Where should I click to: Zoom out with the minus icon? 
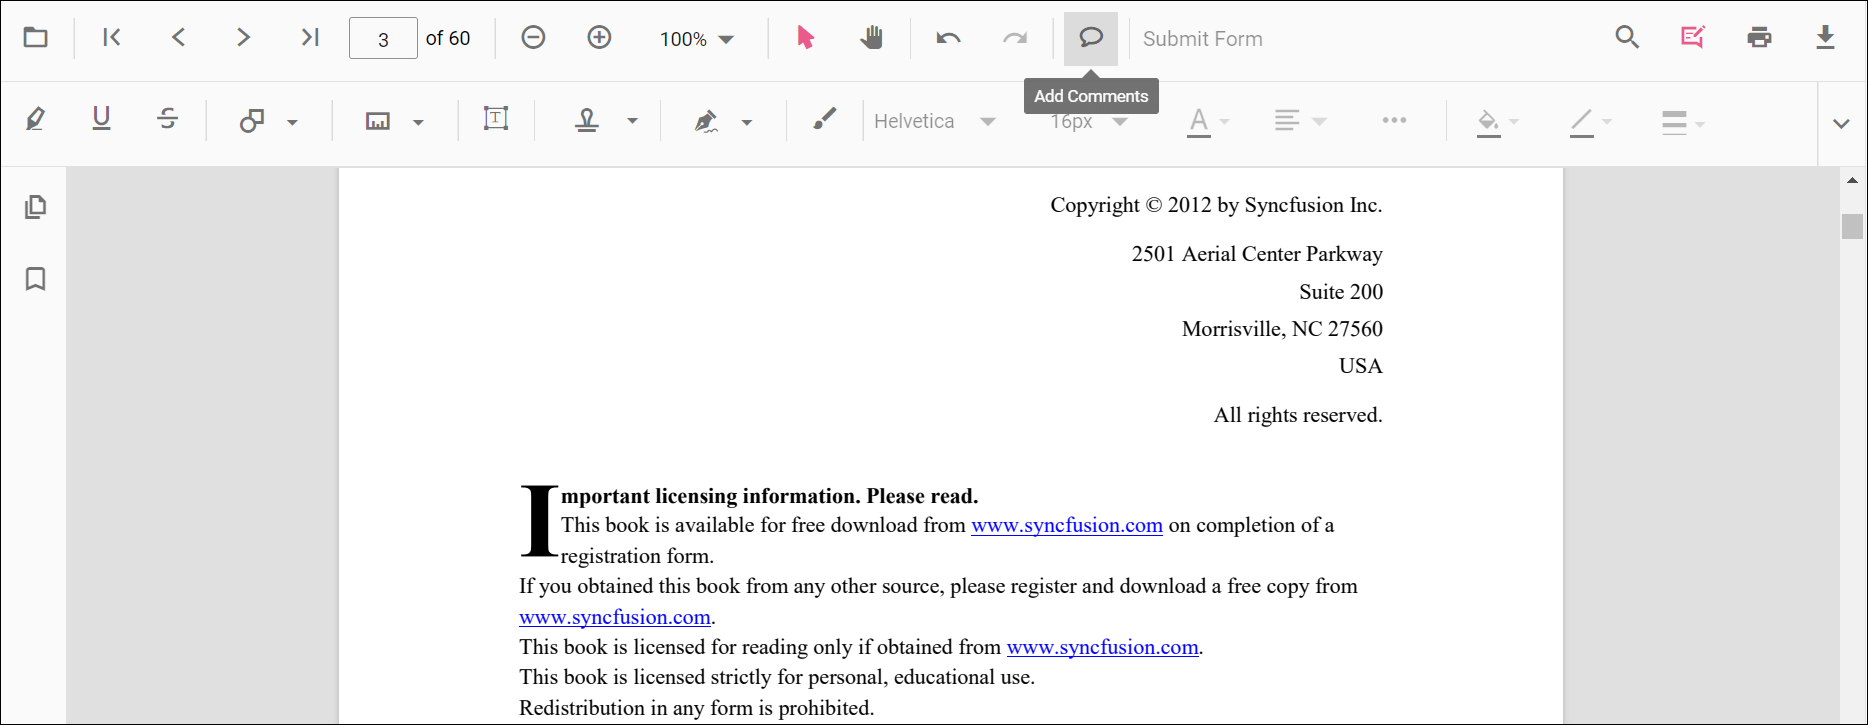533,38
